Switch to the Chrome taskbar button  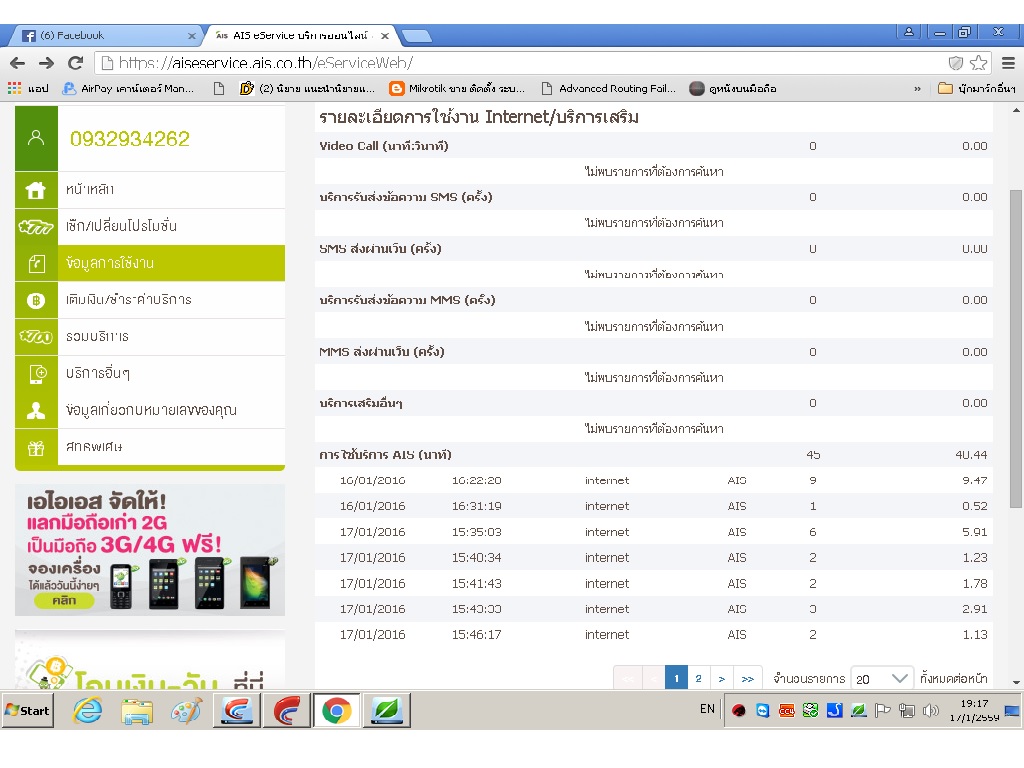tap(336, 711)
